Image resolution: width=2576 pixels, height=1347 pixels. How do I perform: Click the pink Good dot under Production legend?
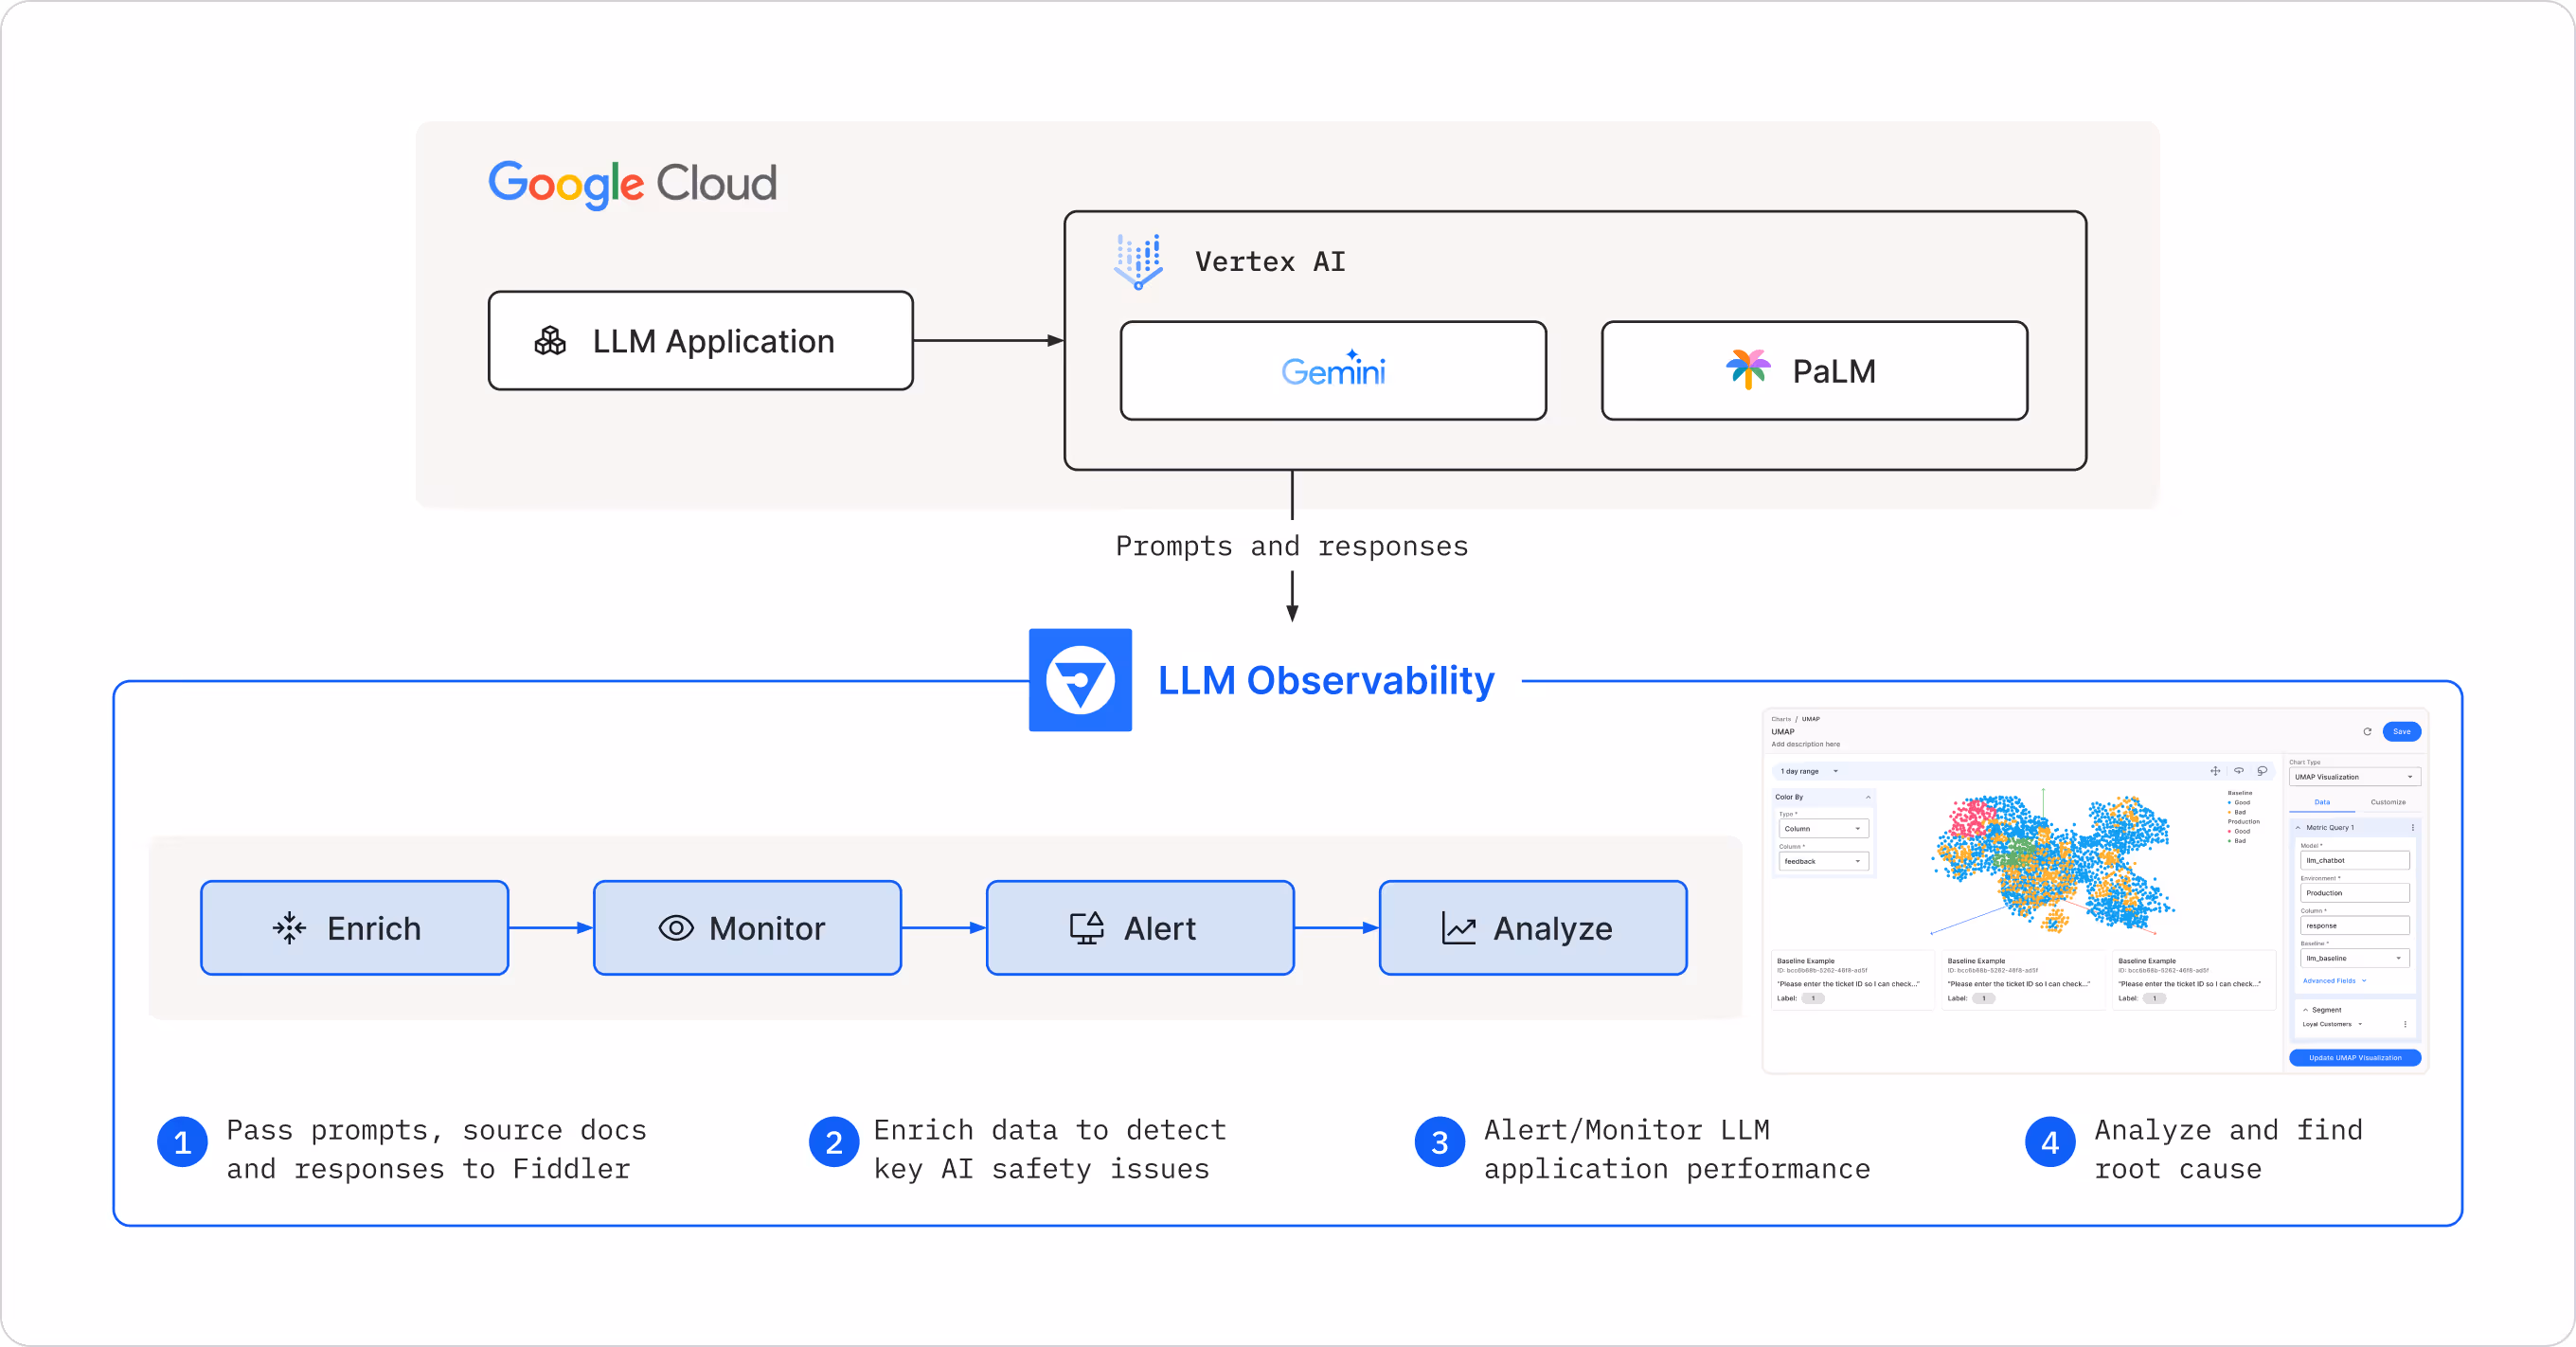tap(2230, 831)
